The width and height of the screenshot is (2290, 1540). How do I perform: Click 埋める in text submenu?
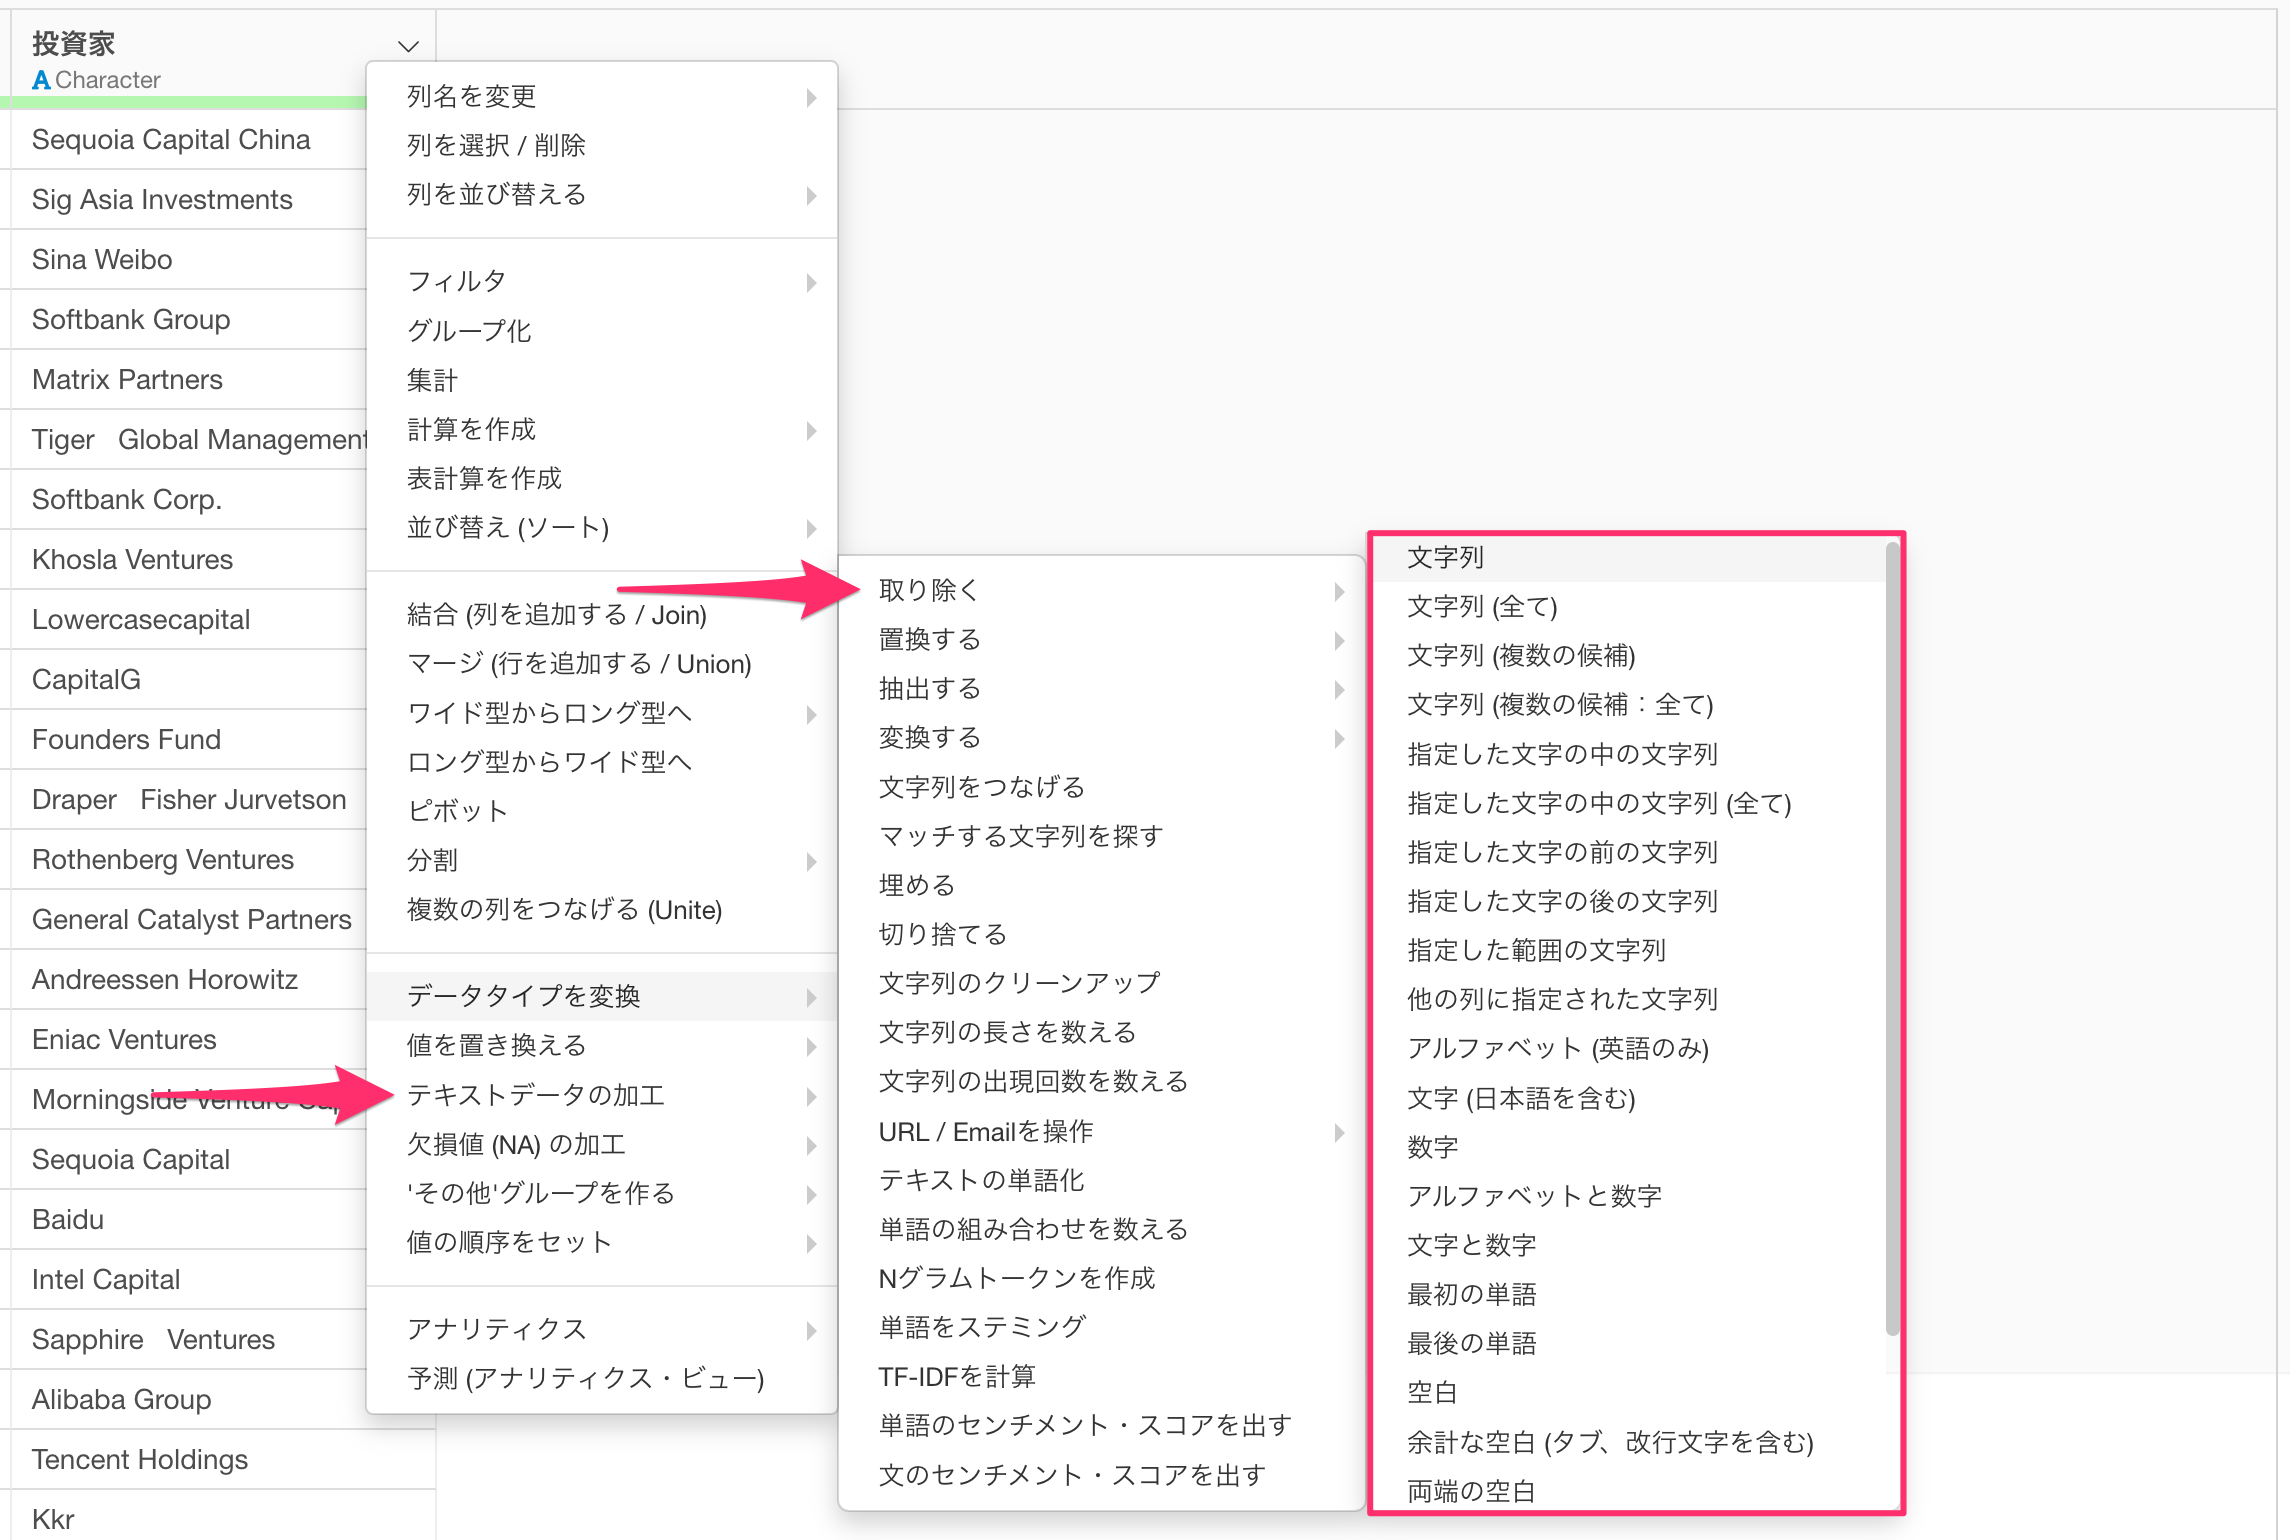coord(1102,885)
